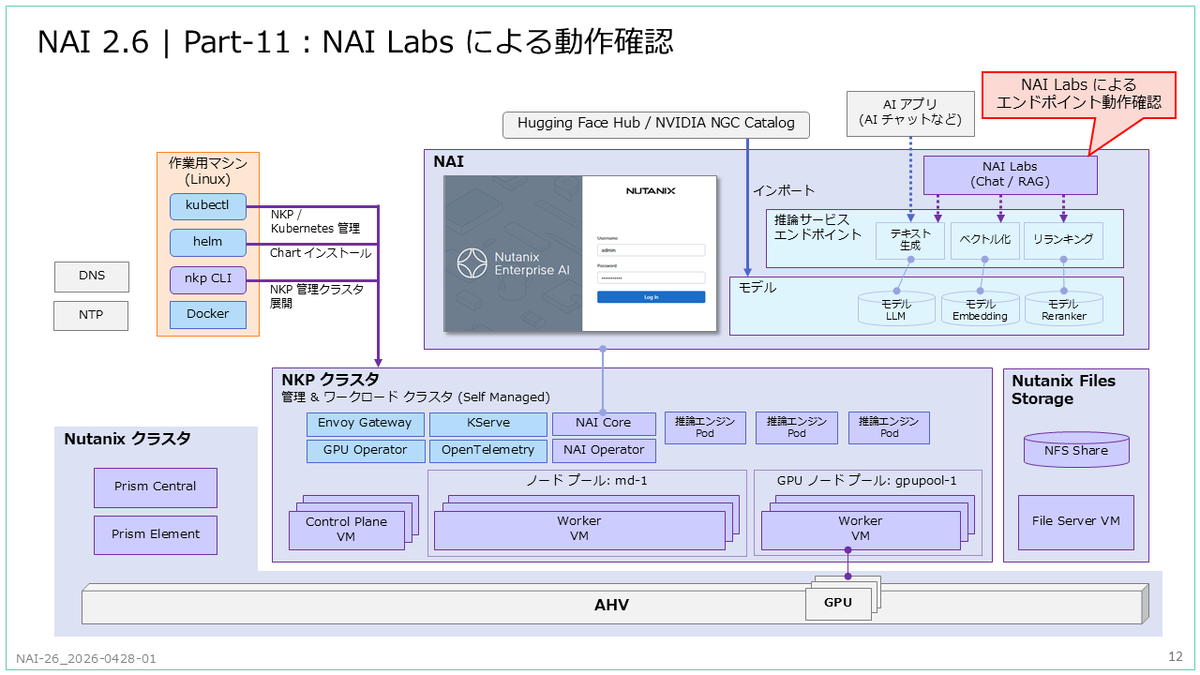1200x675 pixels.
Task: Click the 管理 & ワークロード クラスタ (Self Managed) subtitle
Action: (x=415, y=397)
